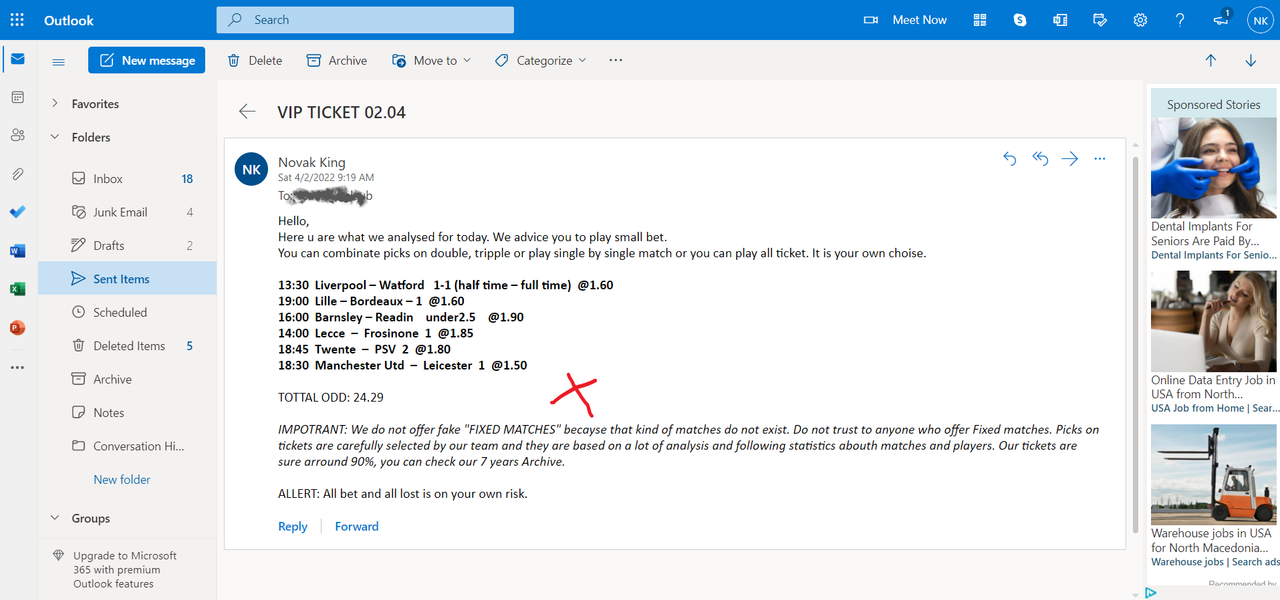
Task: Open the Drafts folder
Action: 127,245
